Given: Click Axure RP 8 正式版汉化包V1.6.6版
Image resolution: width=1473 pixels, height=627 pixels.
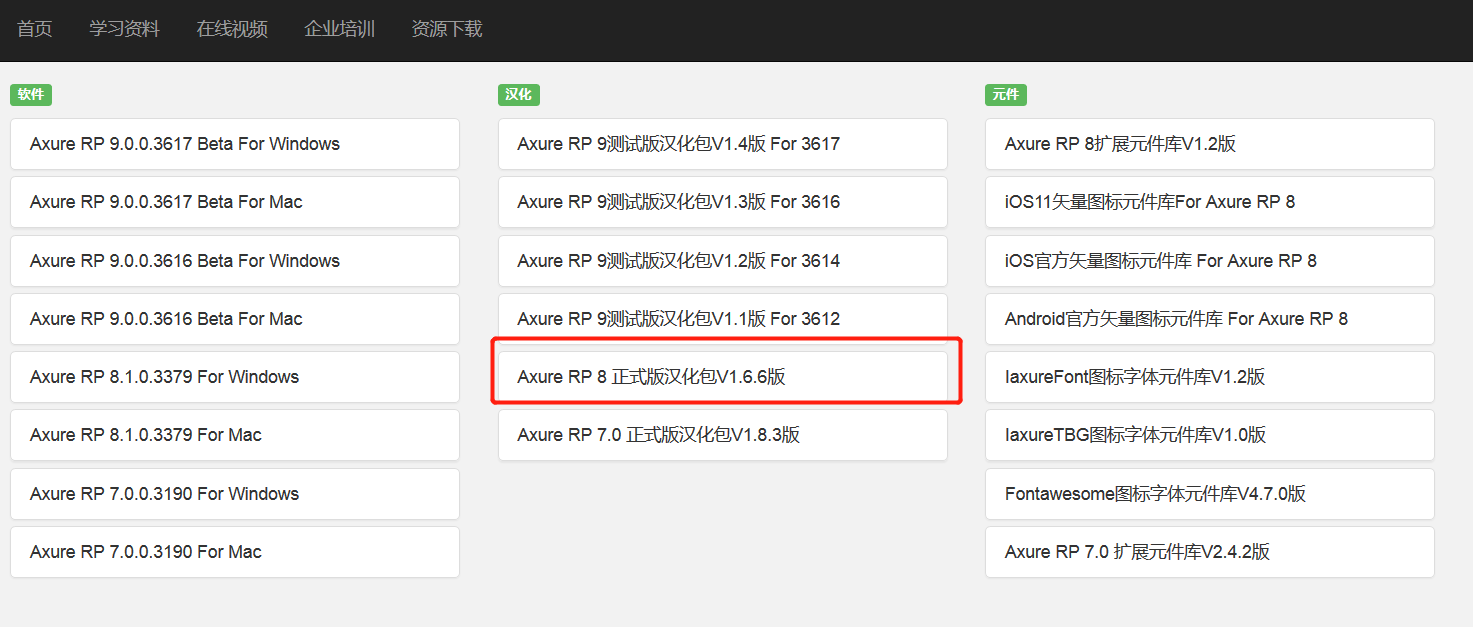Looking at the screenshot, I should tap(723, 377).
